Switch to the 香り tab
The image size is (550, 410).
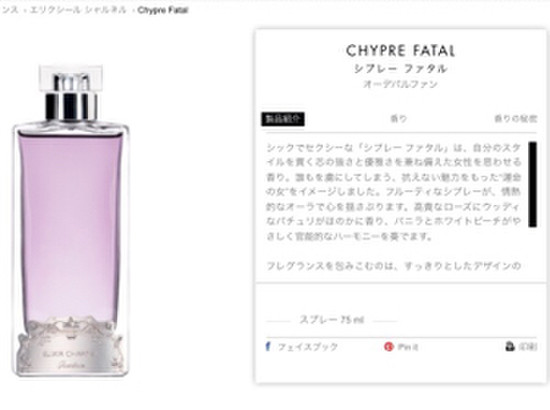click(398, 119)
